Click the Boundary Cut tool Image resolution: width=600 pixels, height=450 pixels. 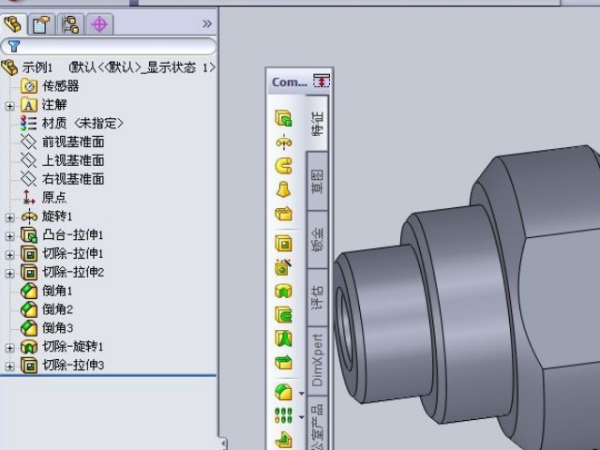tap(284, 362)
